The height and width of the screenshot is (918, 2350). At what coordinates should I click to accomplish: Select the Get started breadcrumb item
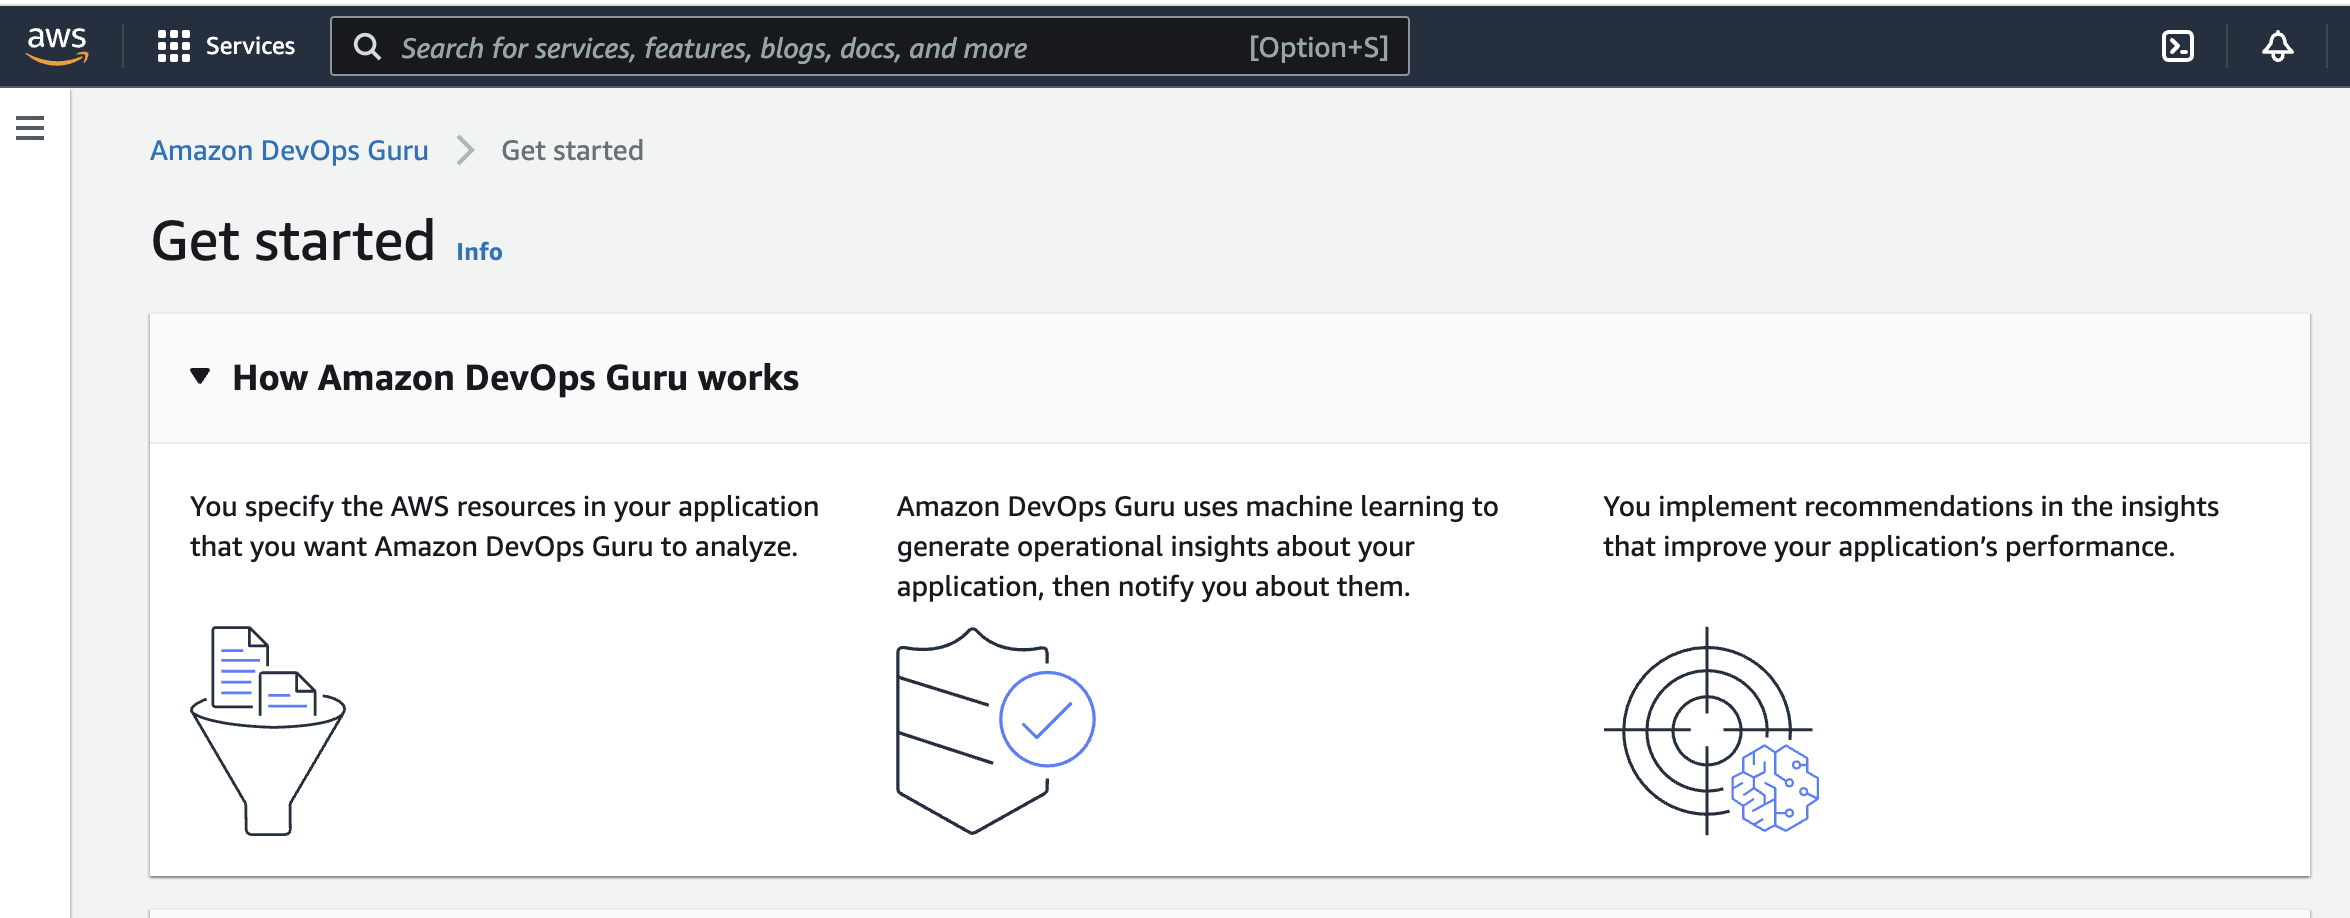[x=572, y=150]
